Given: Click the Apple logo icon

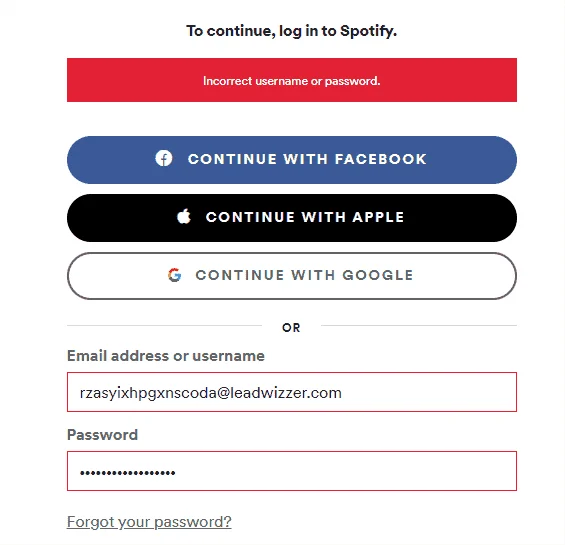Looking at the screenshot, I should (184, 217).
